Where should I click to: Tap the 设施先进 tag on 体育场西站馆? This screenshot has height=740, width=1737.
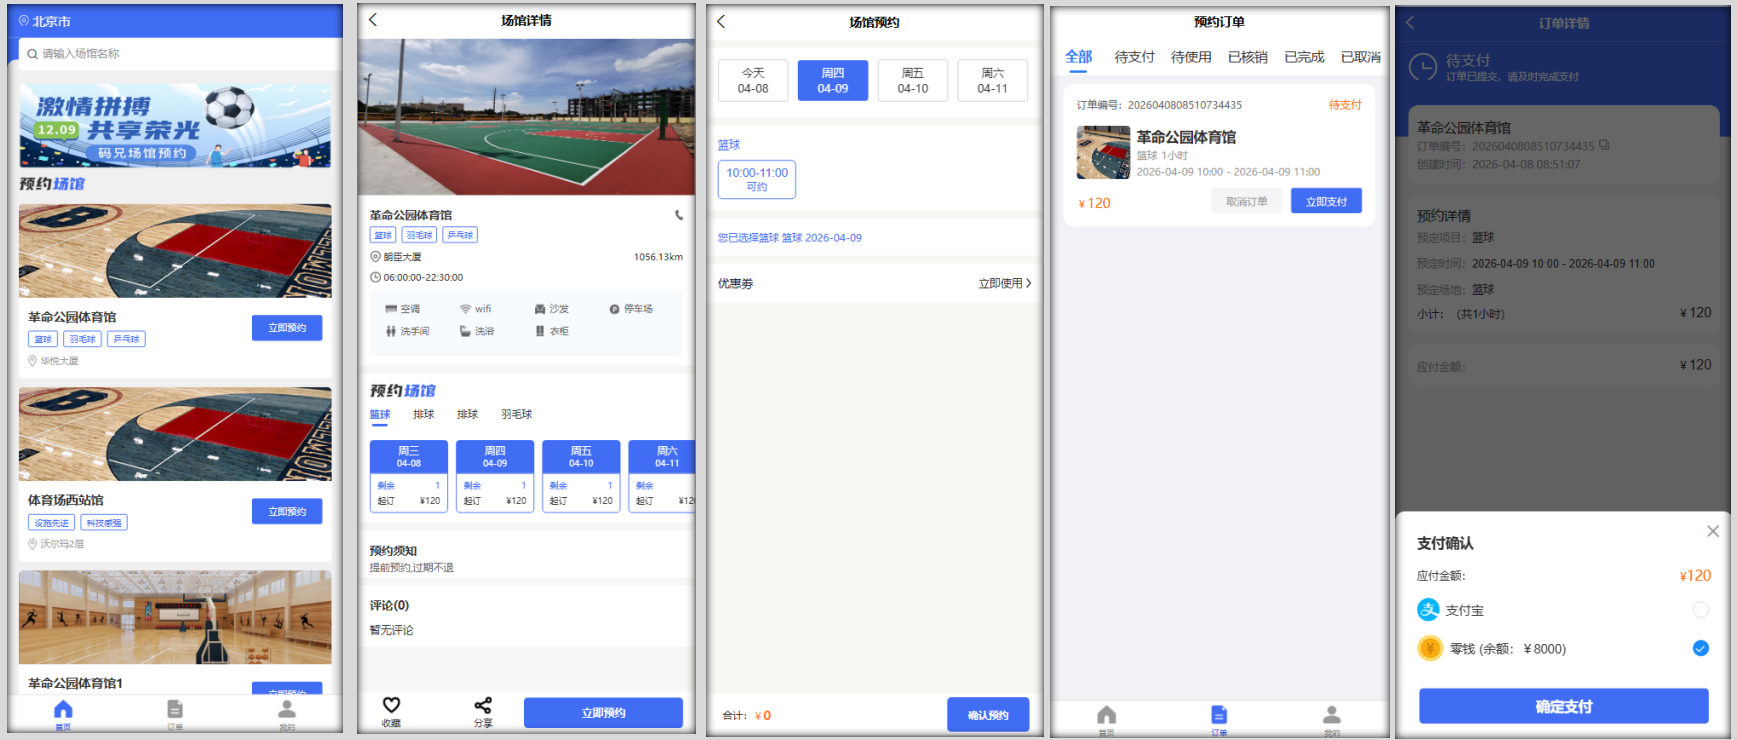tap(52, 523)
